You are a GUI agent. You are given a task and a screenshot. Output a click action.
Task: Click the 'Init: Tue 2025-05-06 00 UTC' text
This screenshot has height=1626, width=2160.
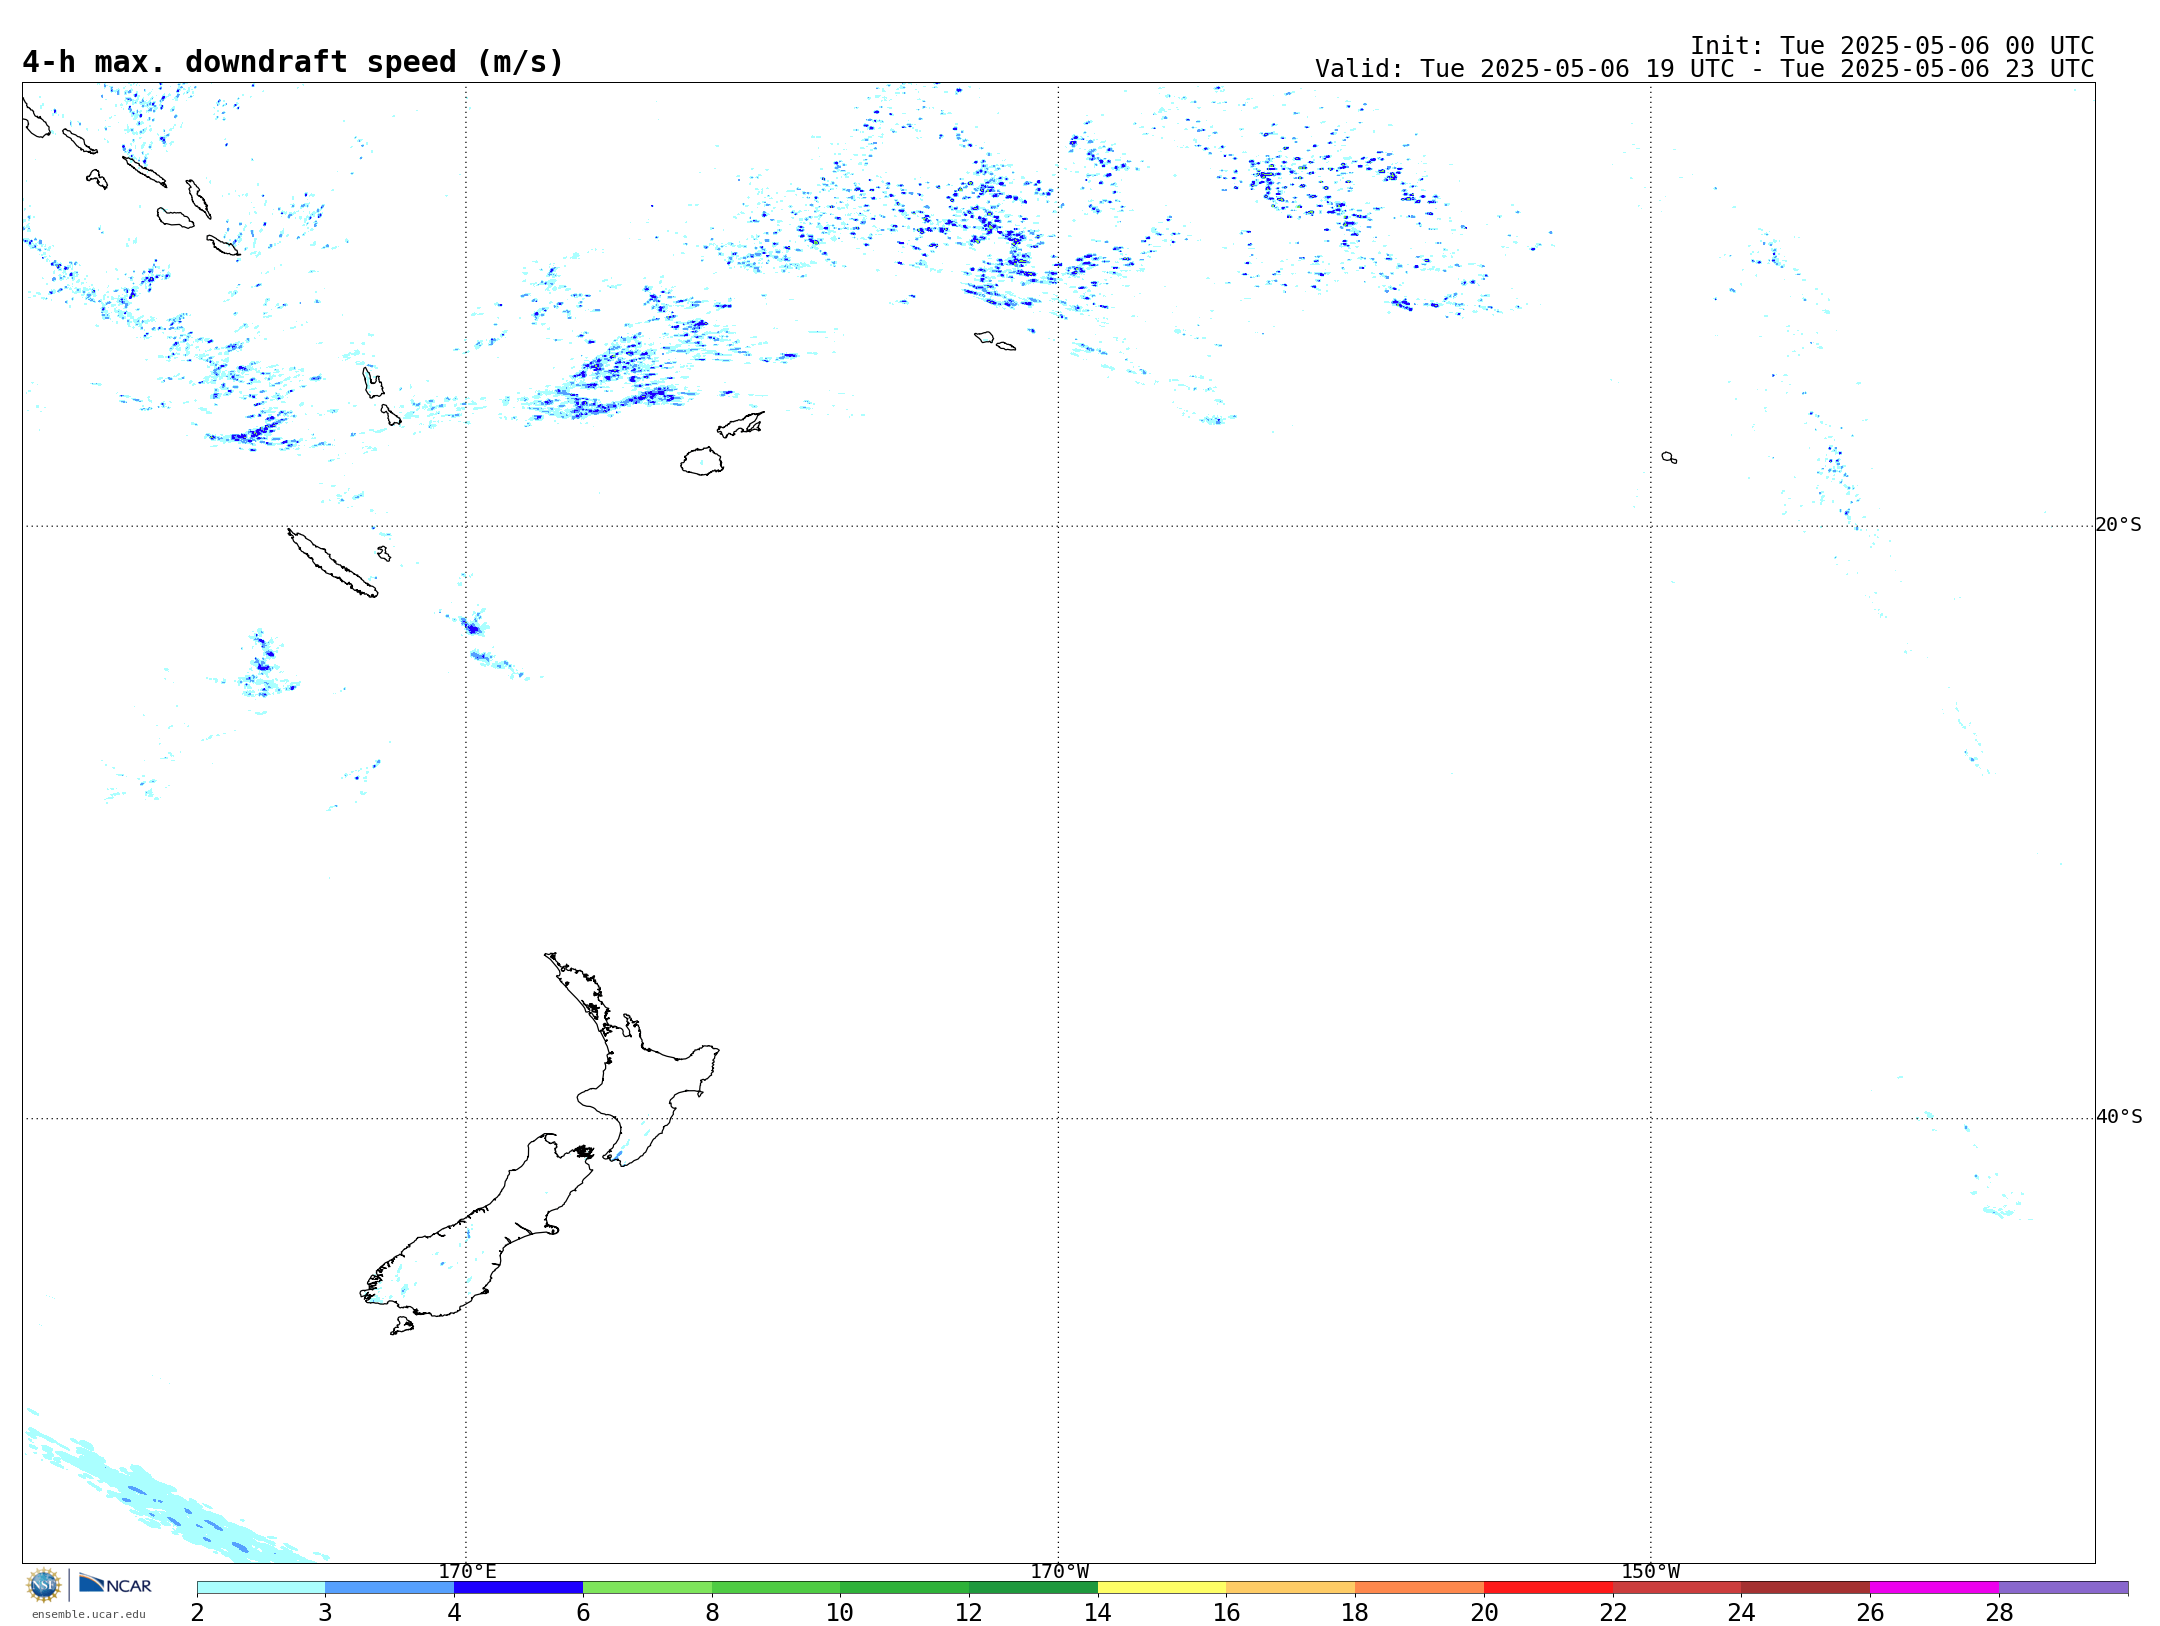1892,46
